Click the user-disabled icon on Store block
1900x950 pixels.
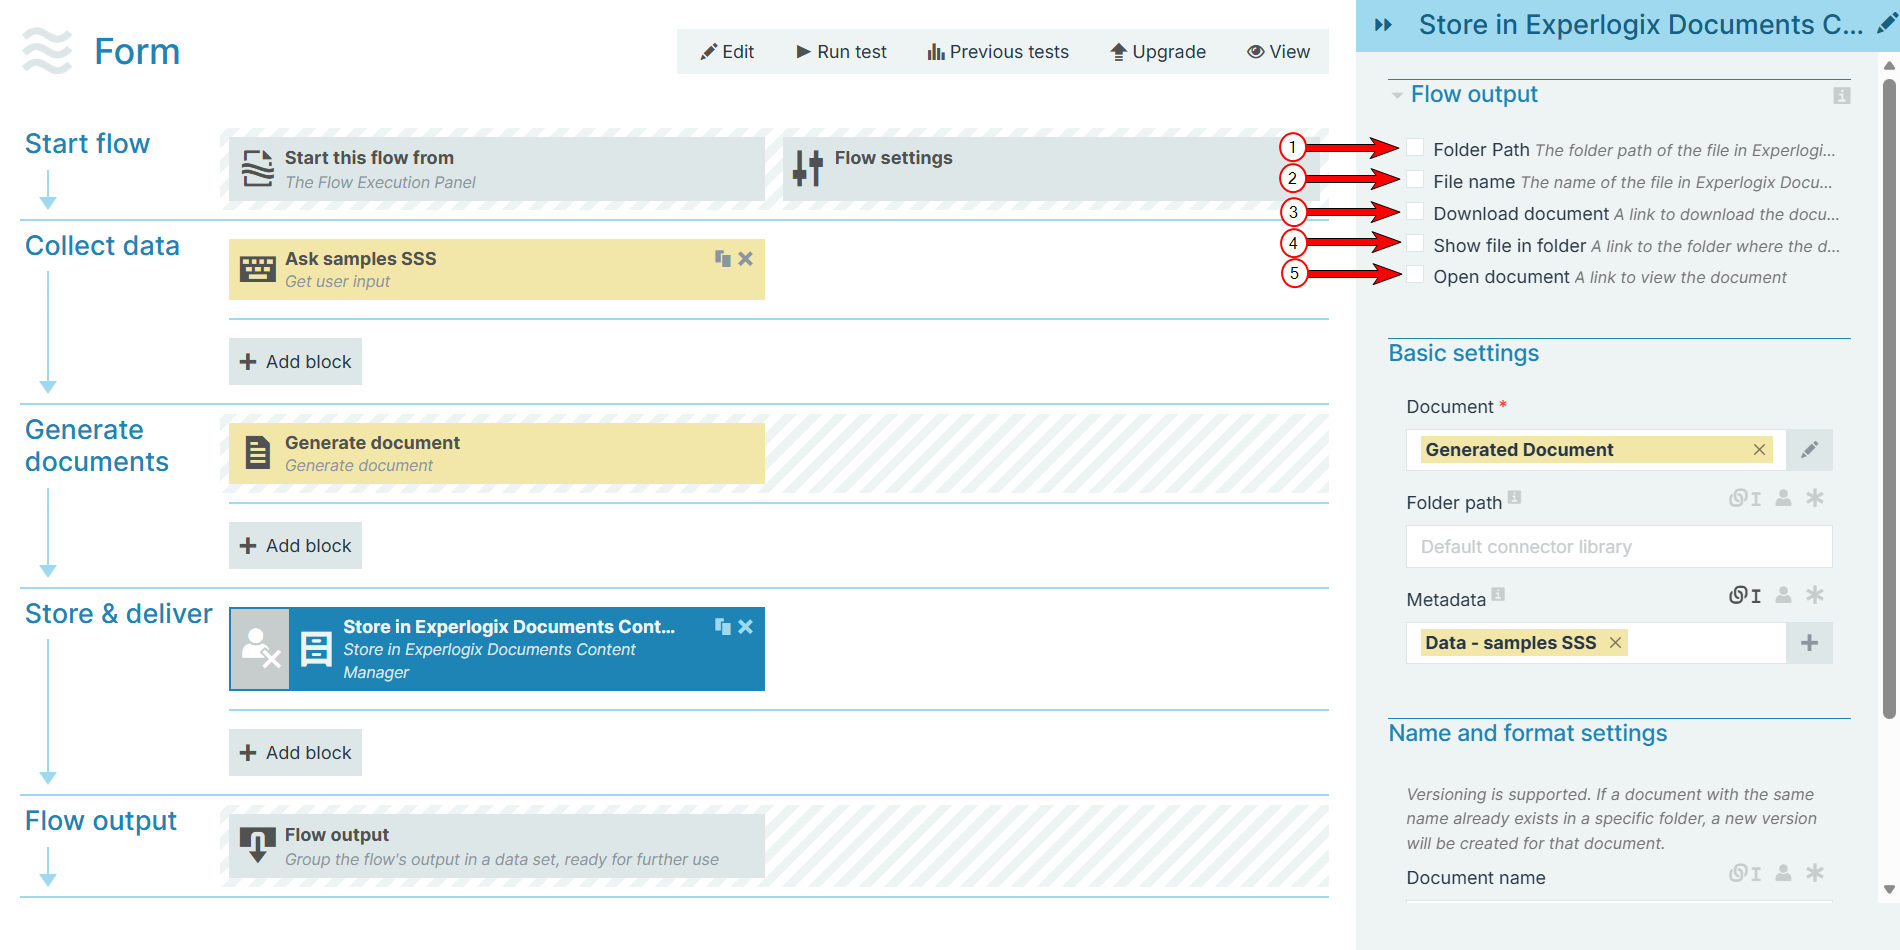[260, 649]
